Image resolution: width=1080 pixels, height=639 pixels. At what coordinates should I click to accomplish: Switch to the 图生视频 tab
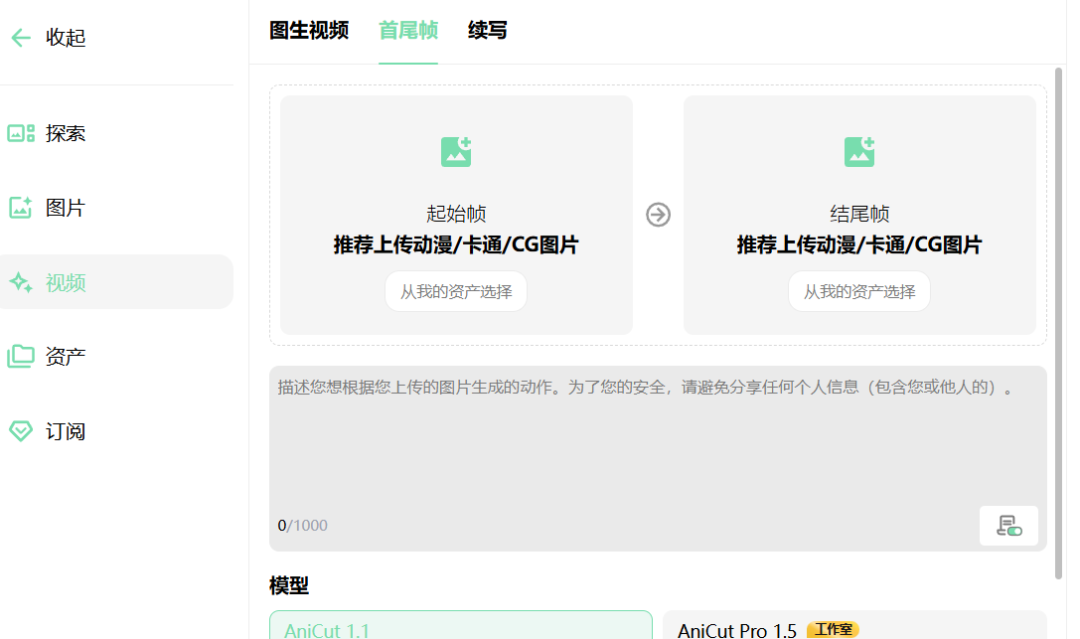tap(307, 31)
